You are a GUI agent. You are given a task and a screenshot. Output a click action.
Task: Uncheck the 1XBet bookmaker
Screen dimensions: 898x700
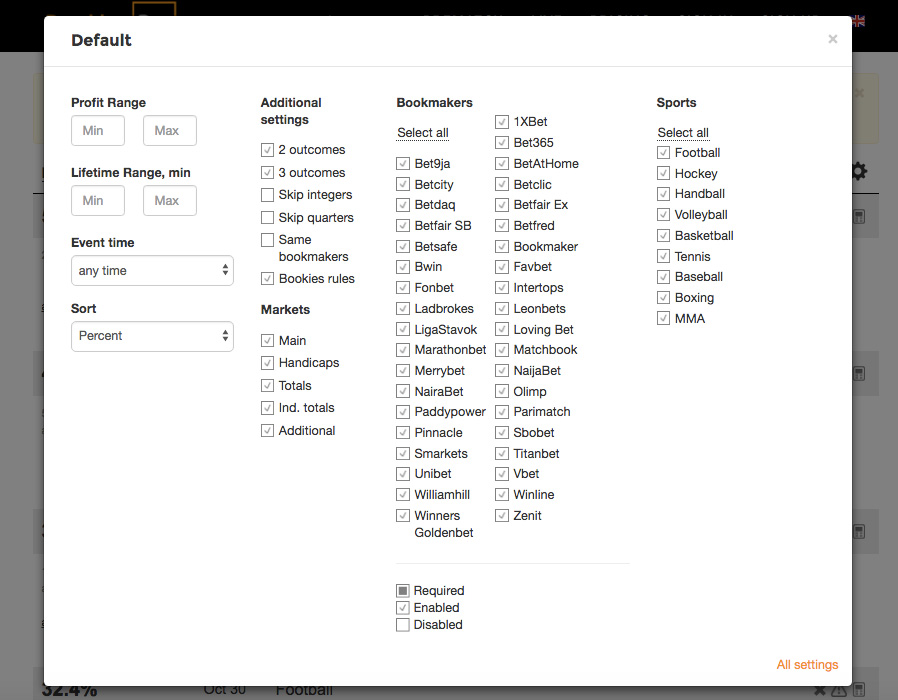502,122
